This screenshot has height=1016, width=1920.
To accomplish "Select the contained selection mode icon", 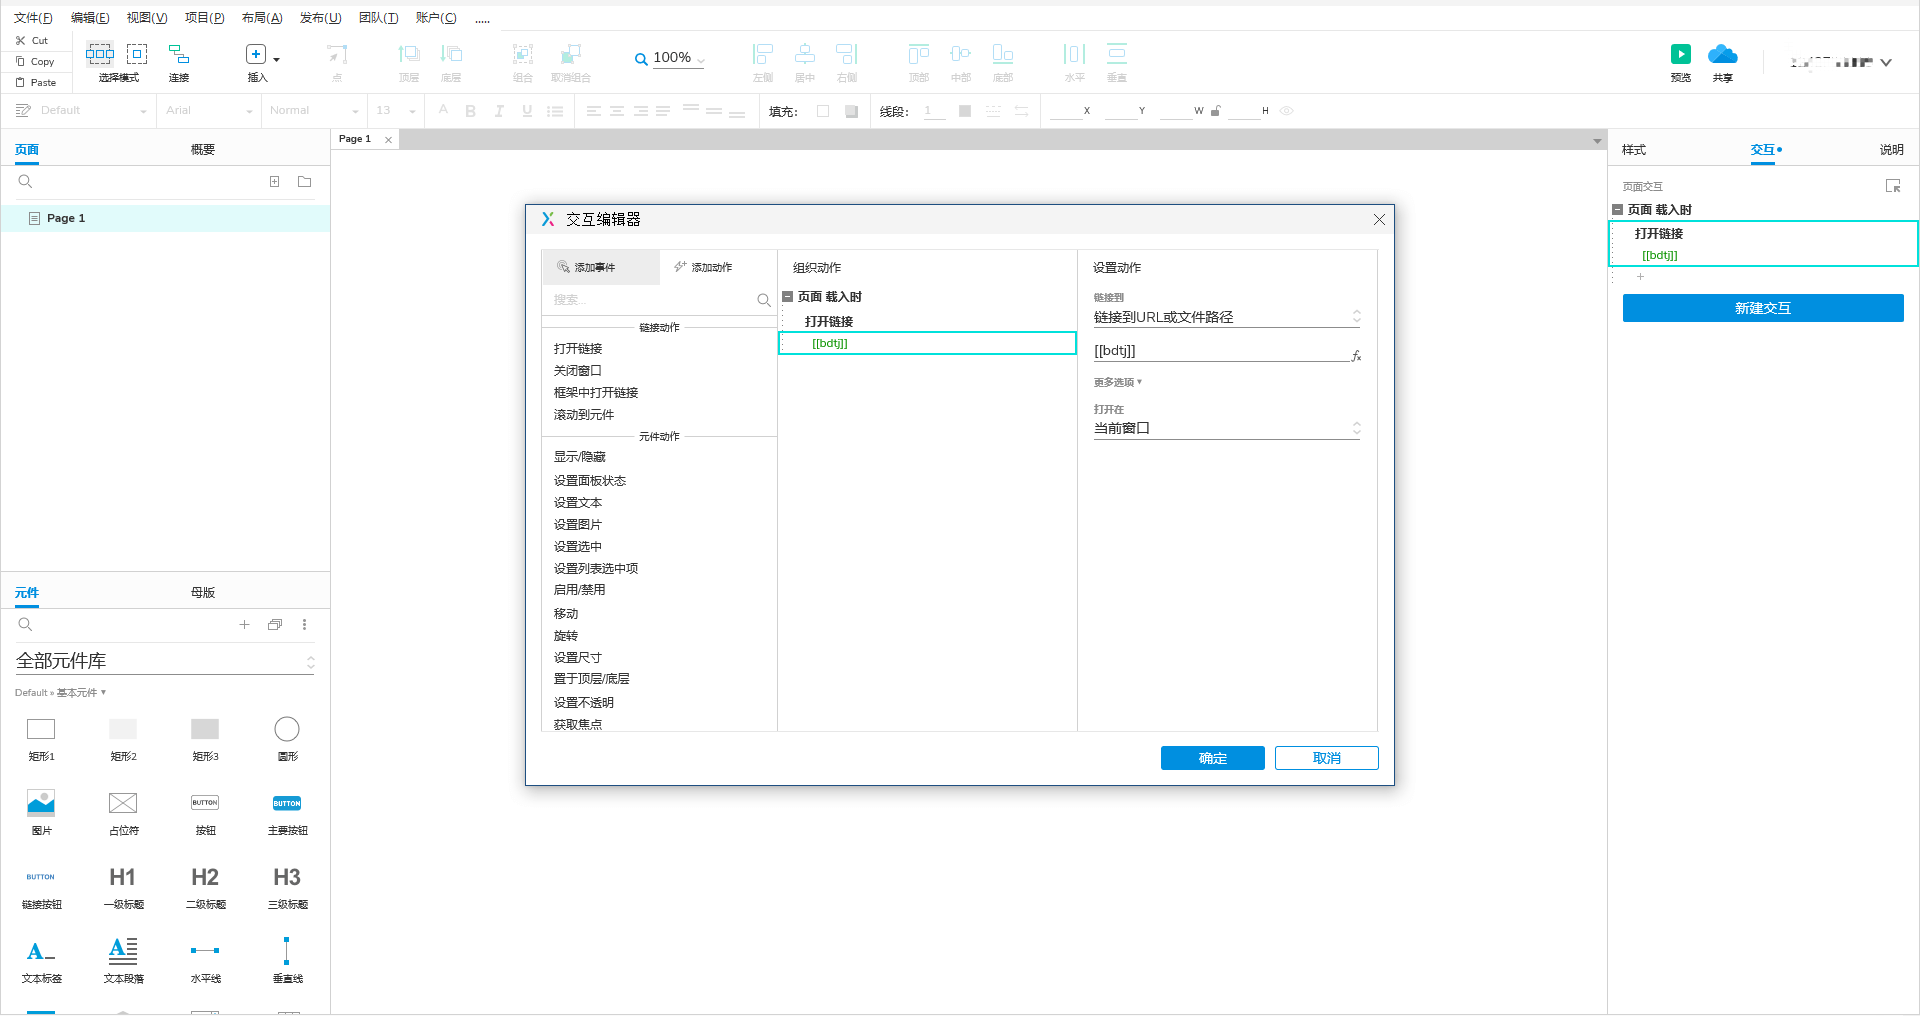I will [x=137, y=54].
